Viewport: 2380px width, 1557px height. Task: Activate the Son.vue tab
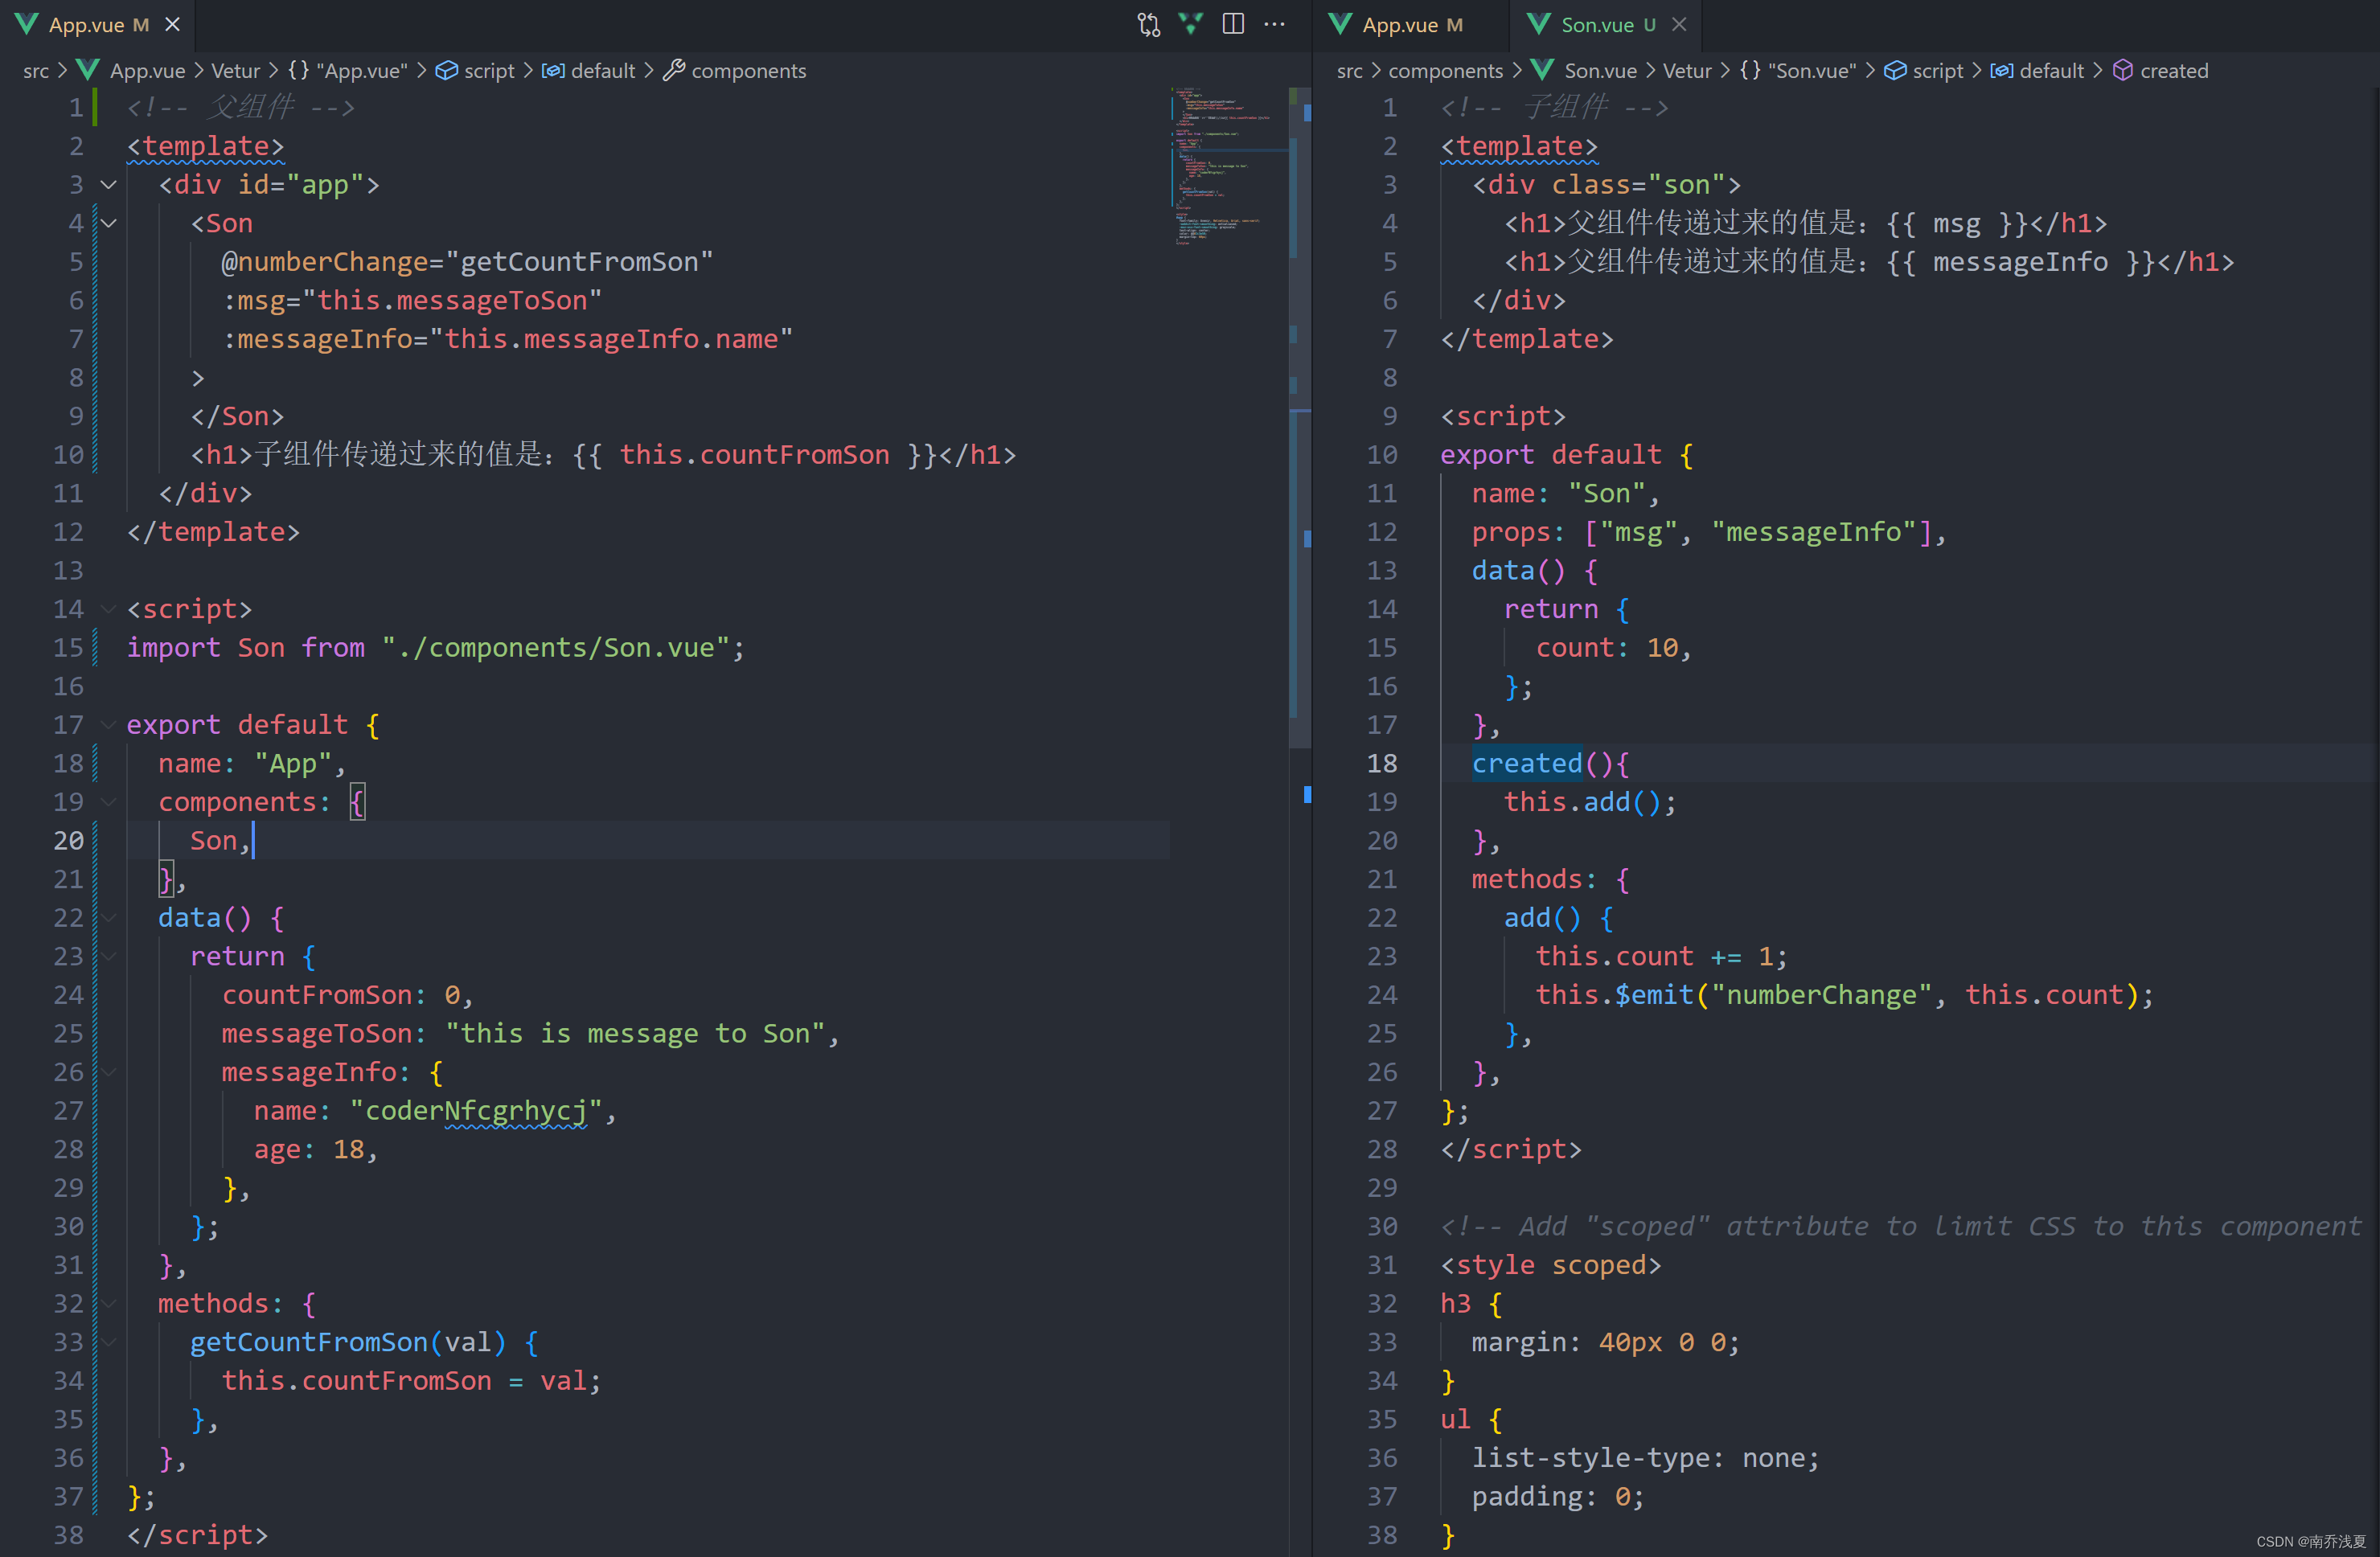pyautogui.click(x=1596, y=25)
